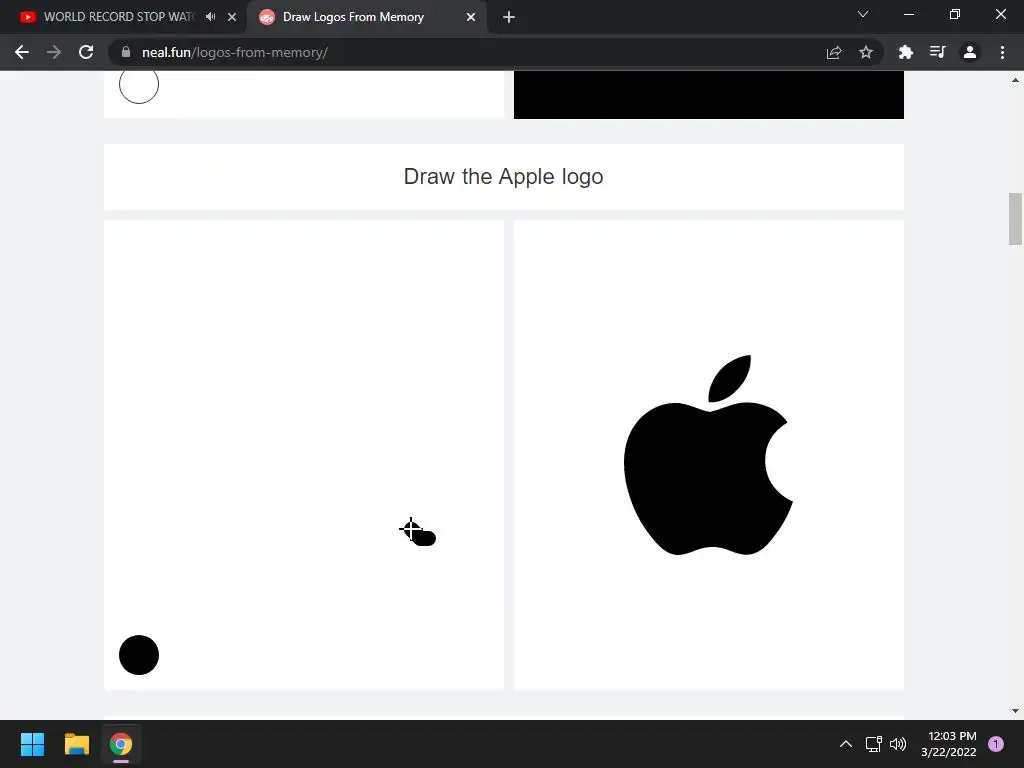
Task: Open the clock showing 12:03 PM
Action: 949,744
